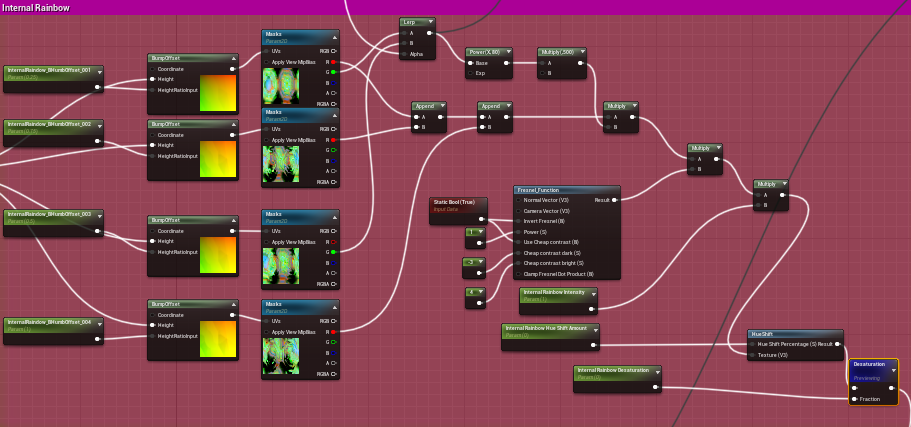Click Invert Fresnel (B) input pin
Image resolution: width=911 pixels, height=427 pixels.
518,221
